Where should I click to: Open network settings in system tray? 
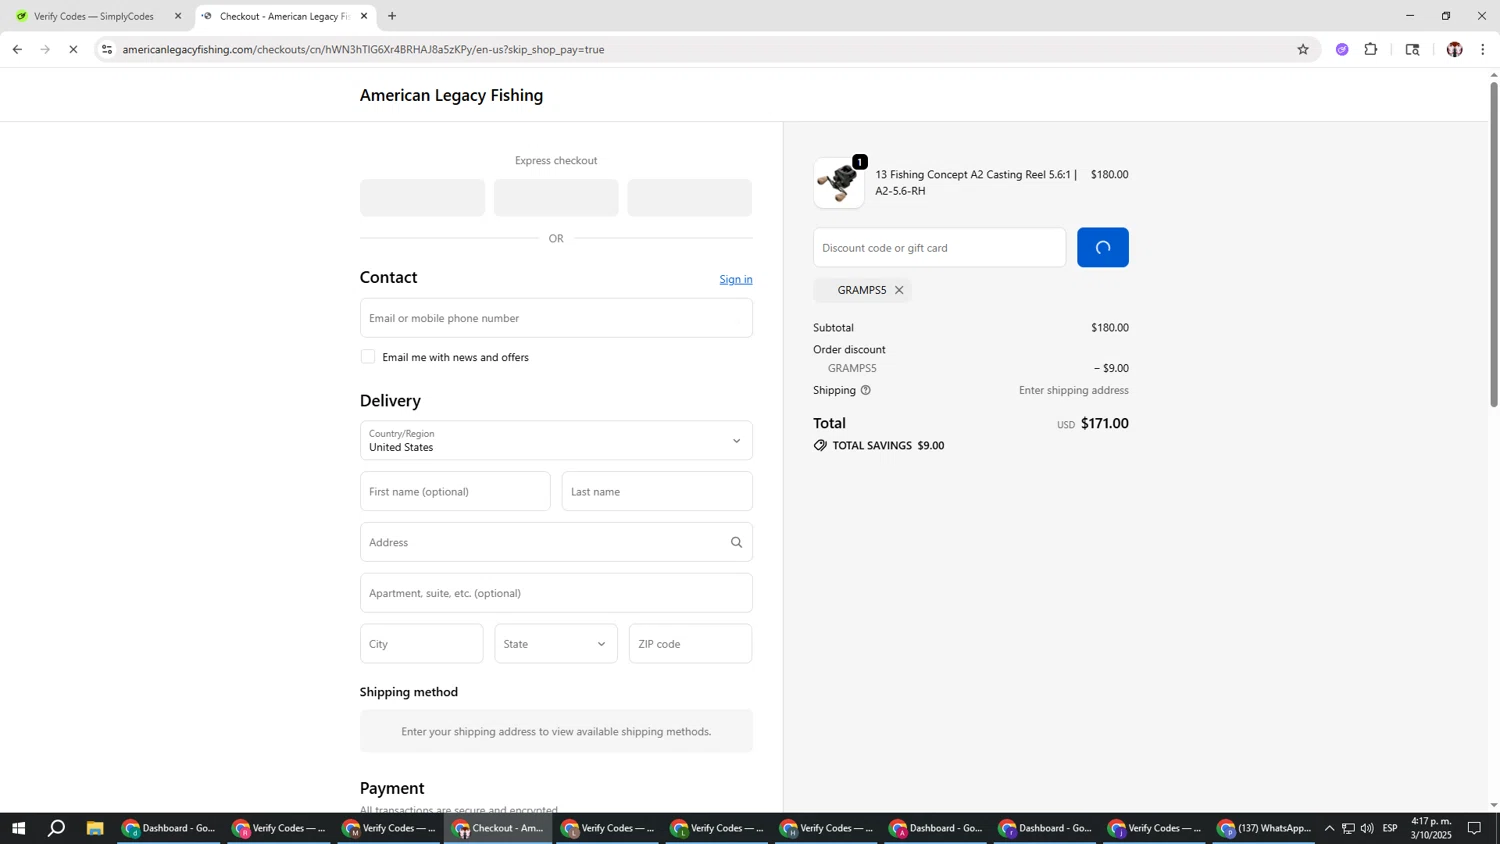coord(1348,828)
